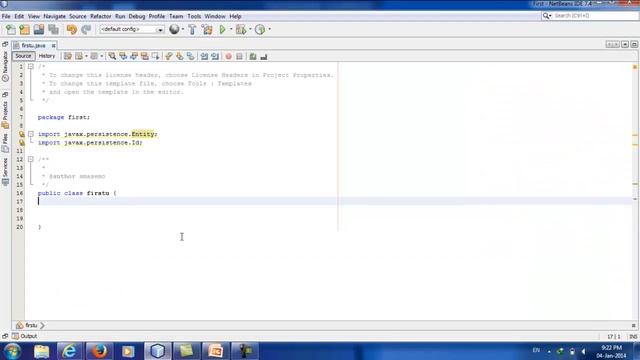Open Firefox from the taskbar
Viewport: 640px width, 360px height.
tap(99, 351)
